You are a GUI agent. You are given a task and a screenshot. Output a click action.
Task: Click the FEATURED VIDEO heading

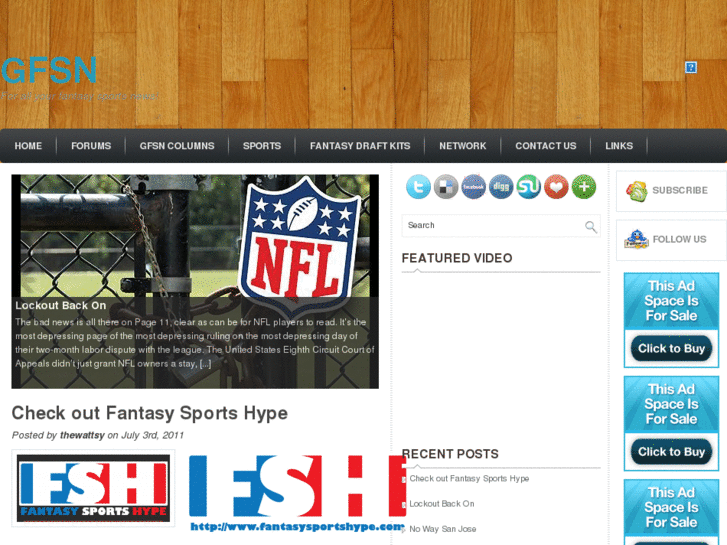[x=457, y=258]
